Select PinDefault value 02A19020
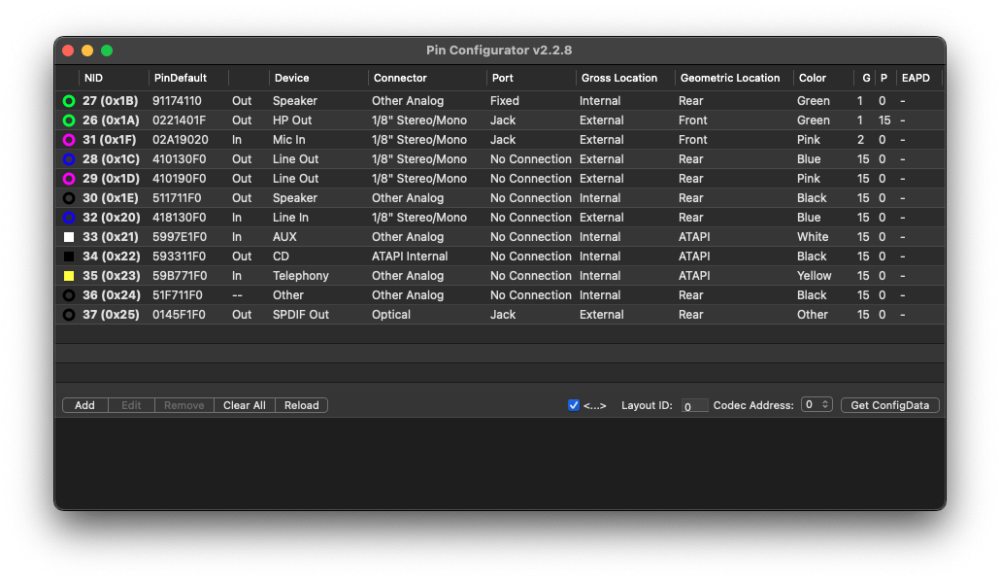The height and width of the screenshot is (582, 1000). (x=180, y=140)
